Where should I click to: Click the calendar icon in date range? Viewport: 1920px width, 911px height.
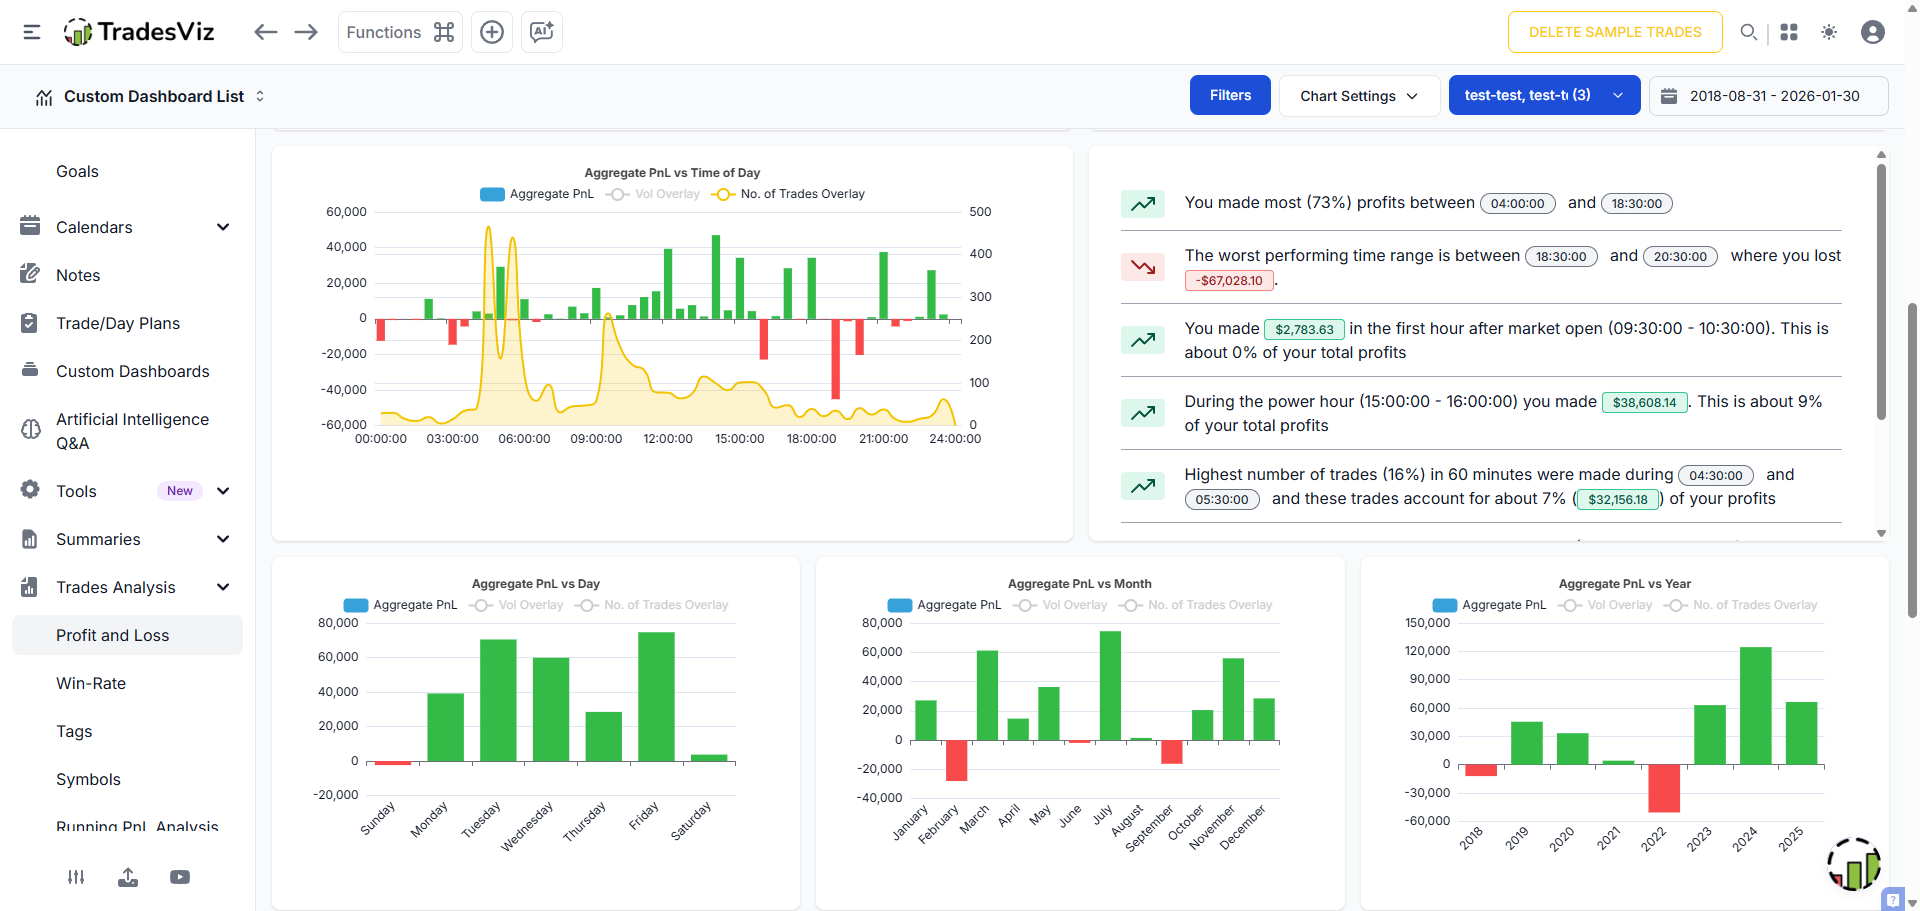pyautogui.click(x=1668, y=96)
